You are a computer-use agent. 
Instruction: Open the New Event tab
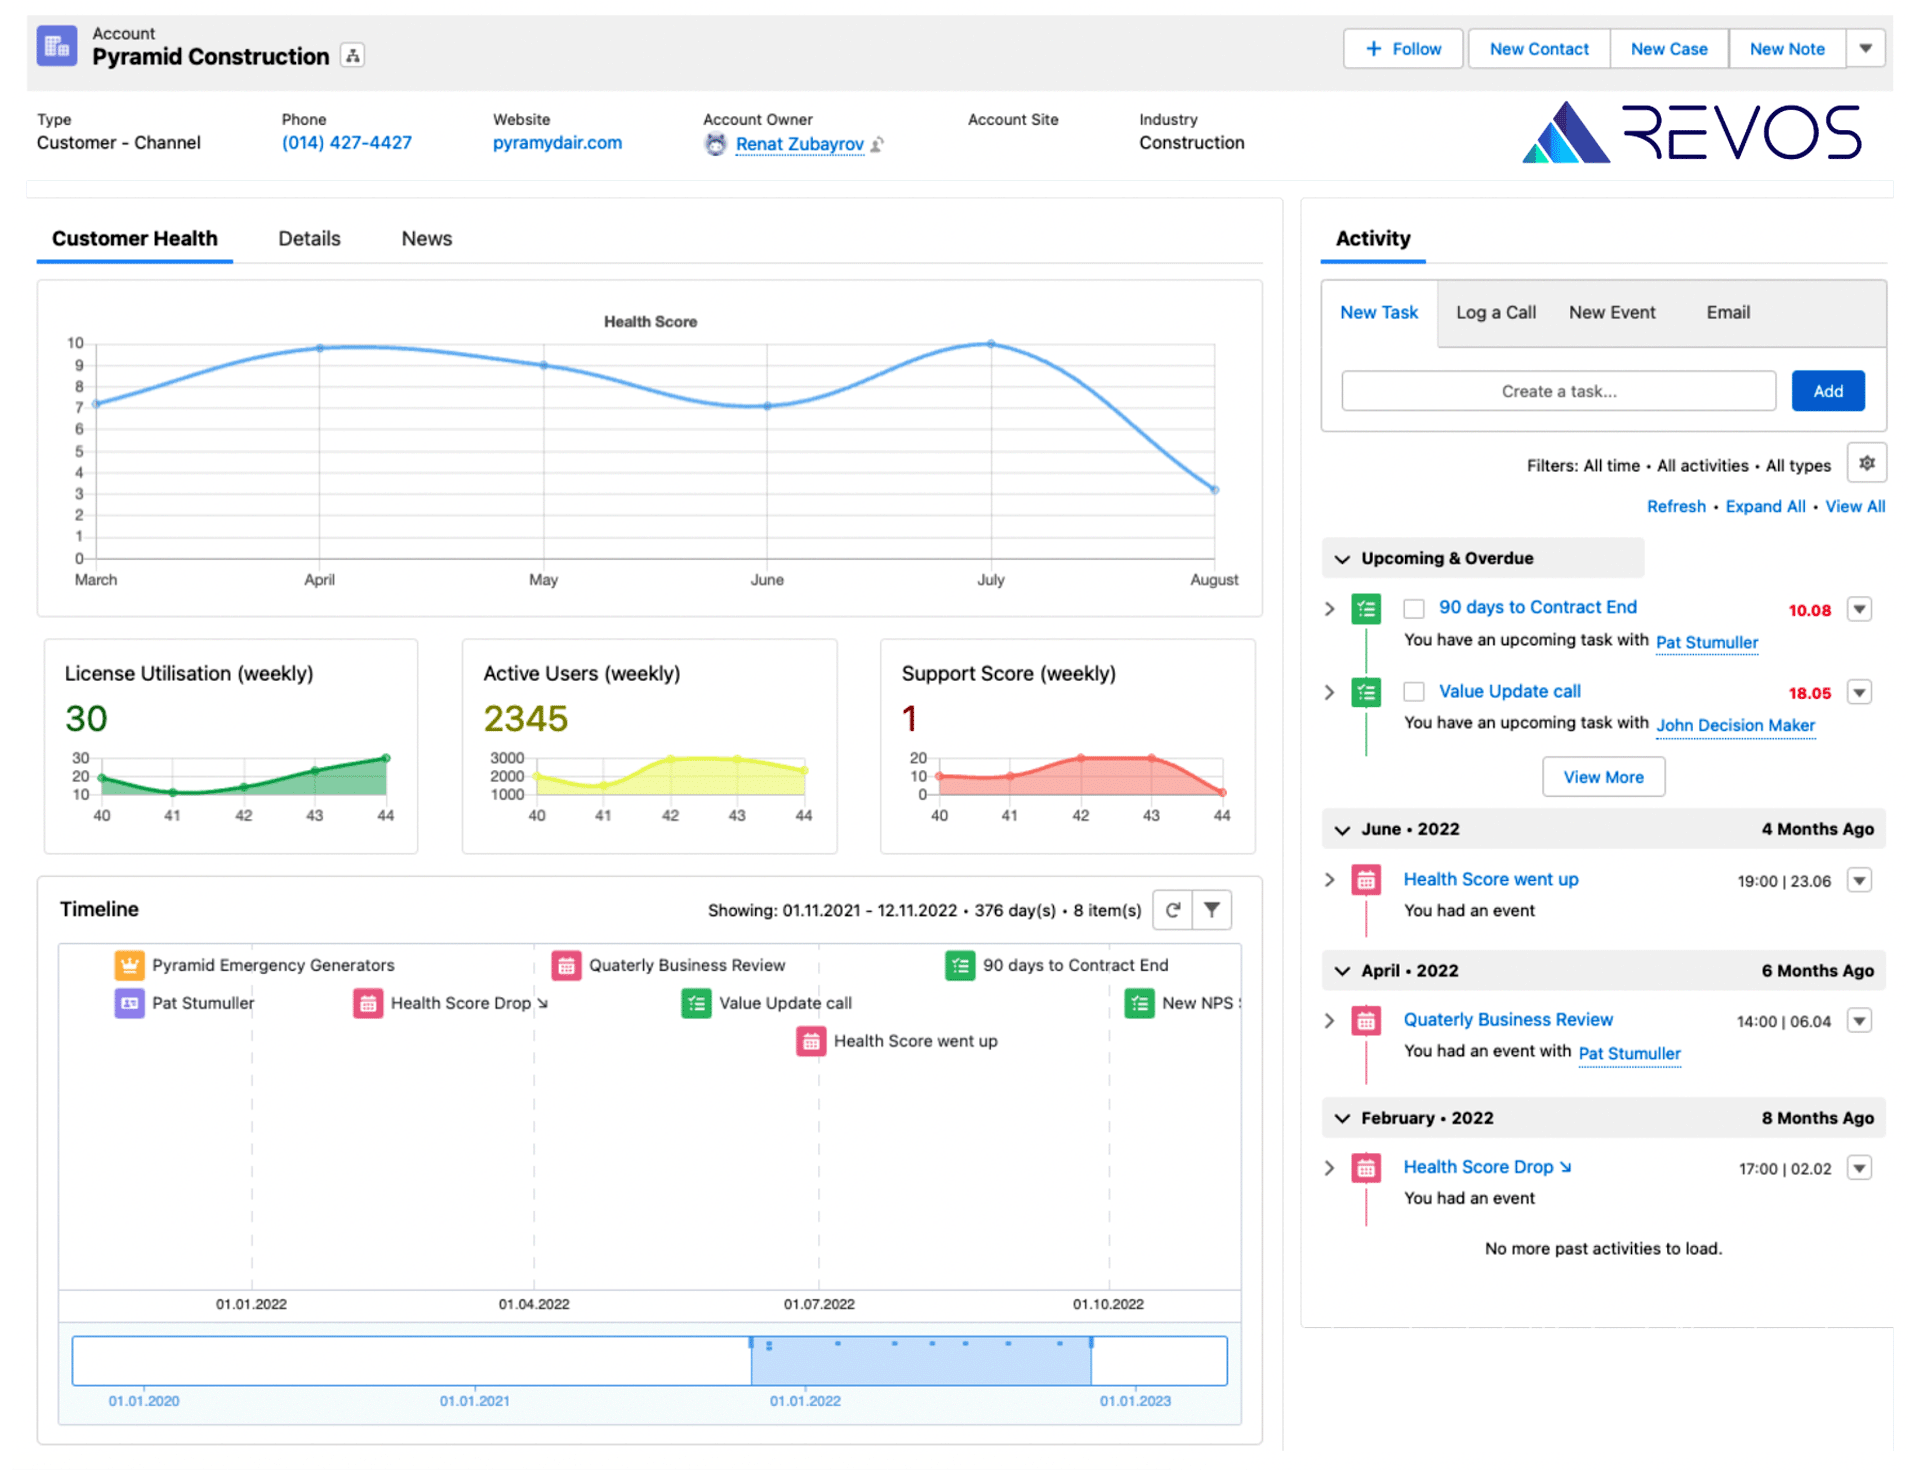coord(1612,313)
